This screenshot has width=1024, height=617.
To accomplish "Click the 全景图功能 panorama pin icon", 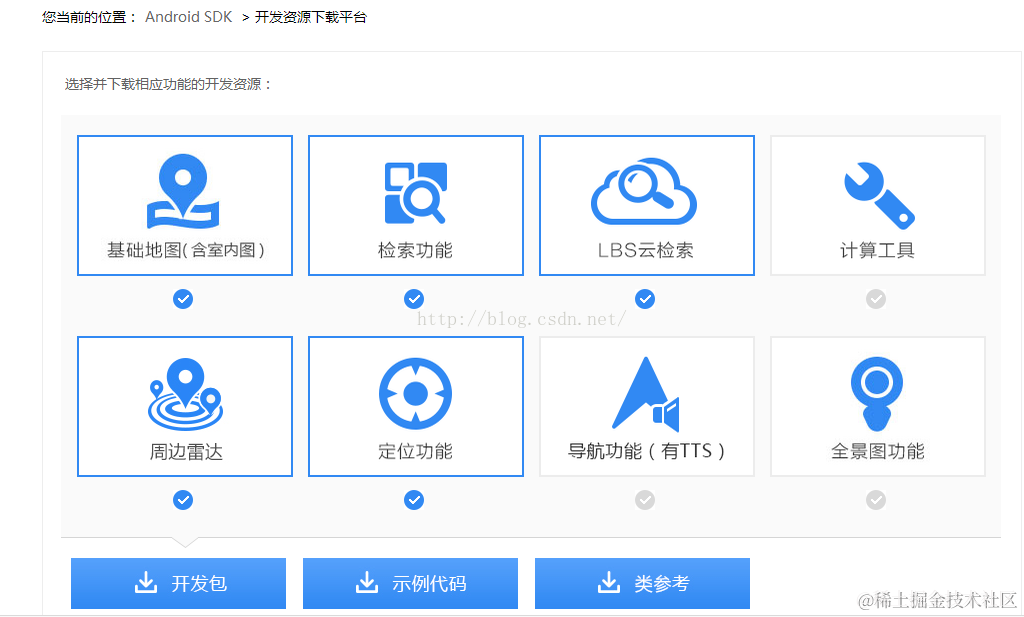I will click(x=877, y=394).
